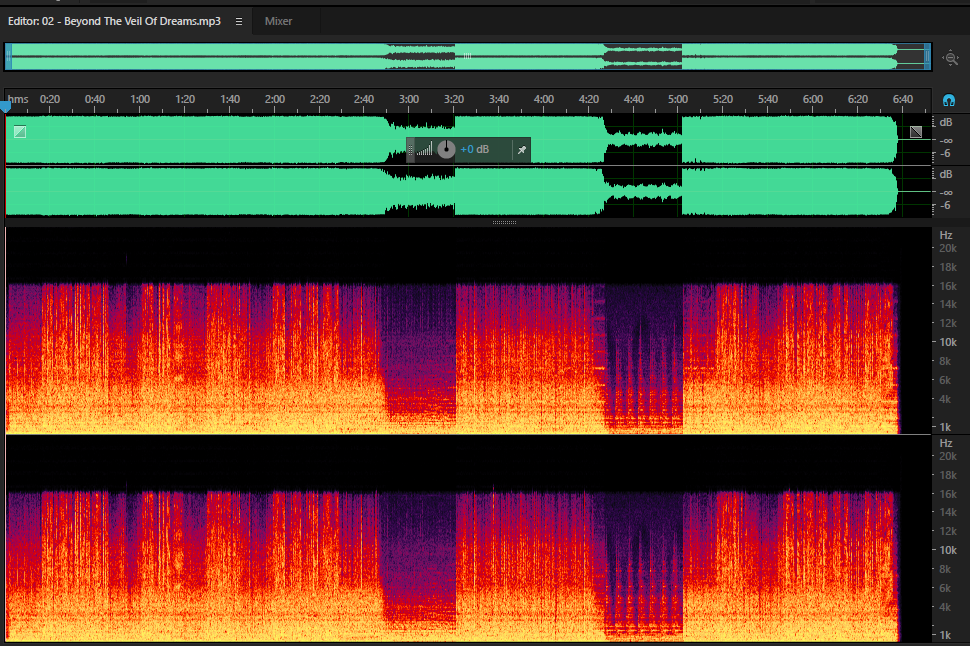Click the 16k mark on the upper frequency scale
Image resolution: width=970 pixels, height=646 pixels.
[948, 286]
